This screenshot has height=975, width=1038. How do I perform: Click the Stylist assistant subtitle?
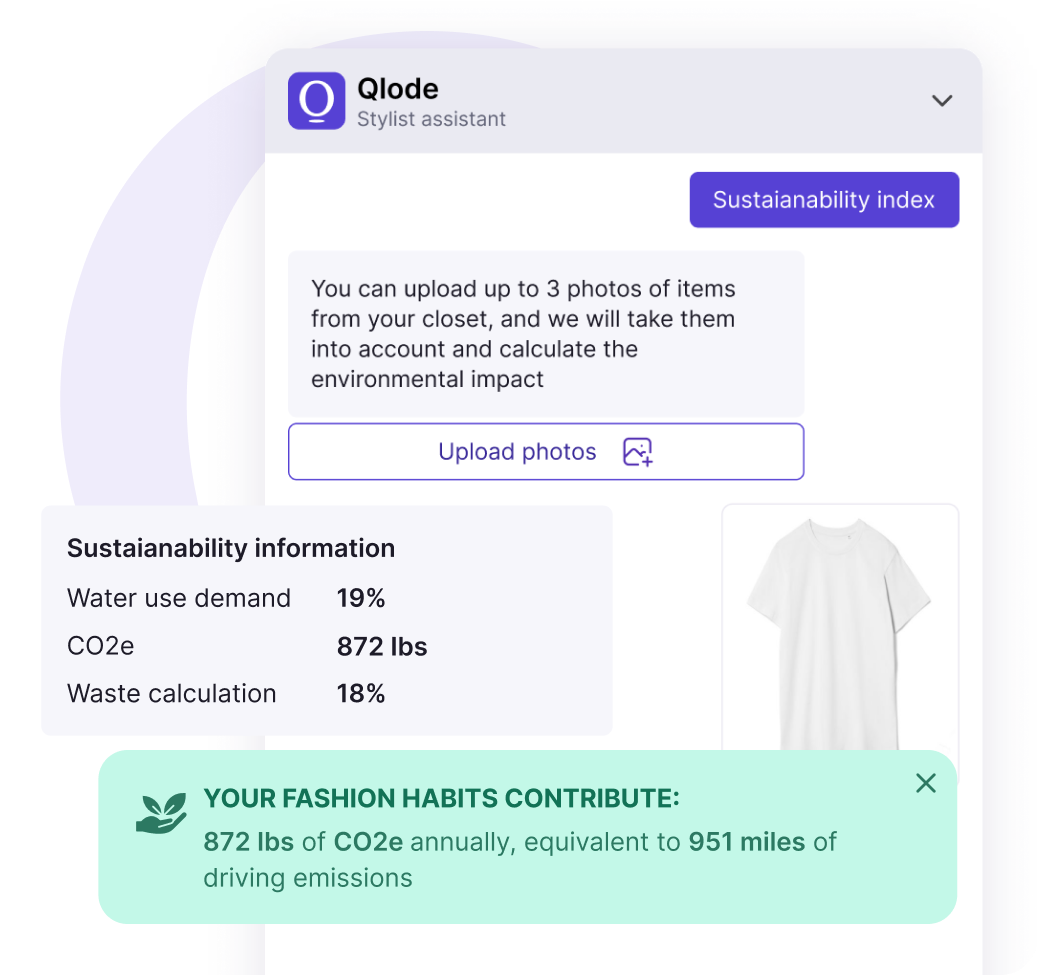[x=431, y=119]
